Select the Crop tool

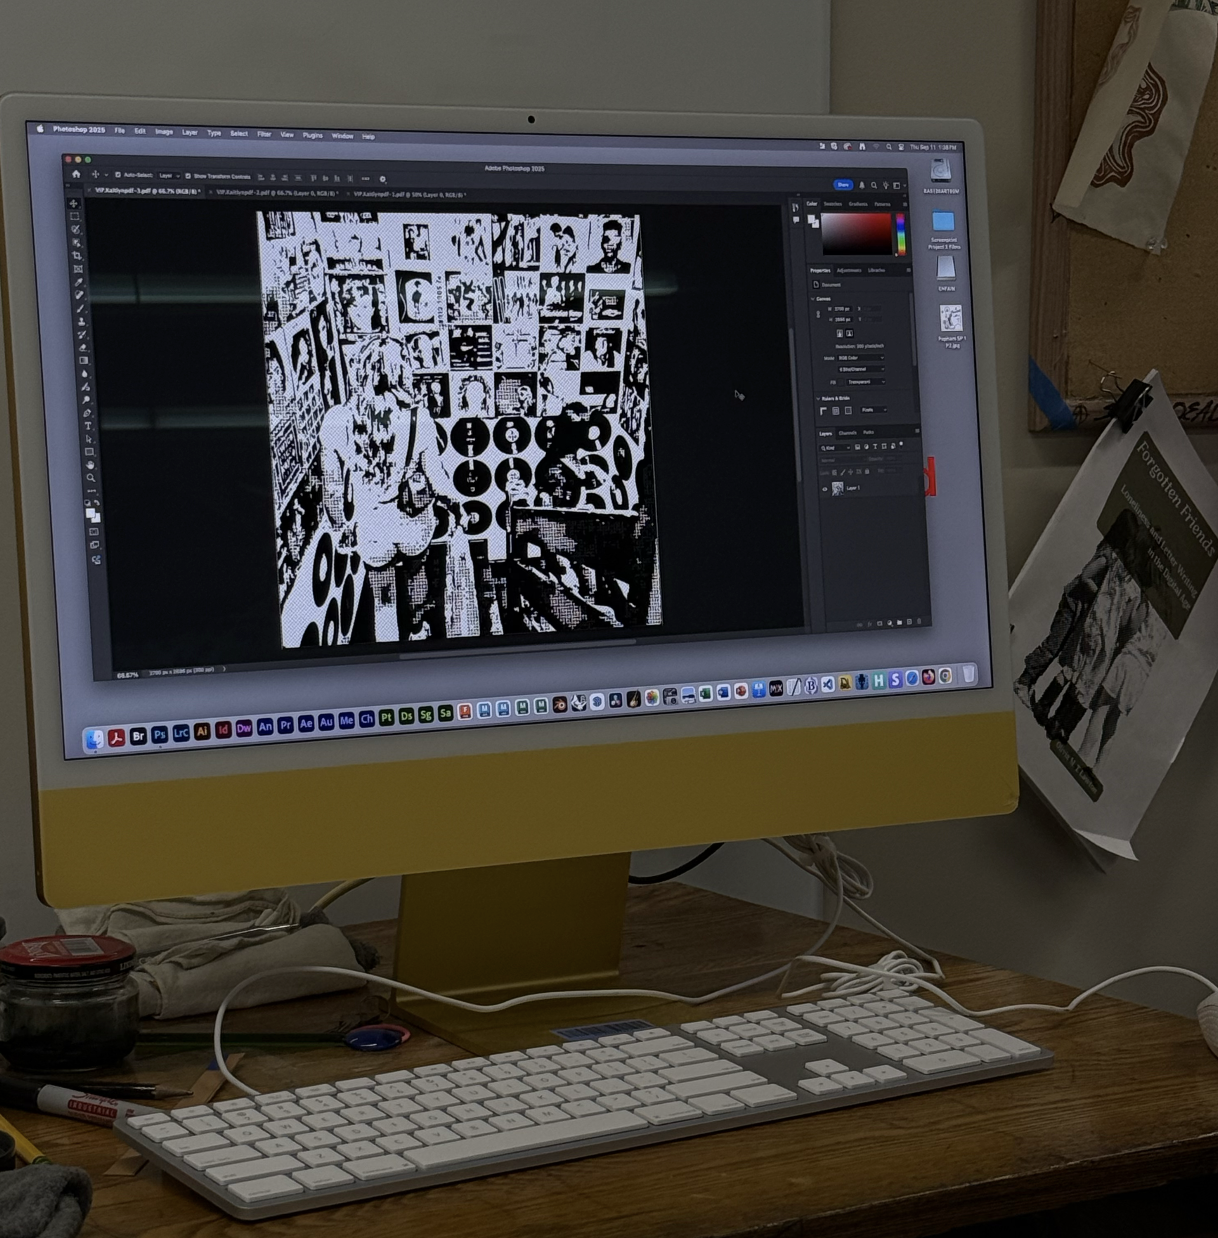(x=77, y=255)
